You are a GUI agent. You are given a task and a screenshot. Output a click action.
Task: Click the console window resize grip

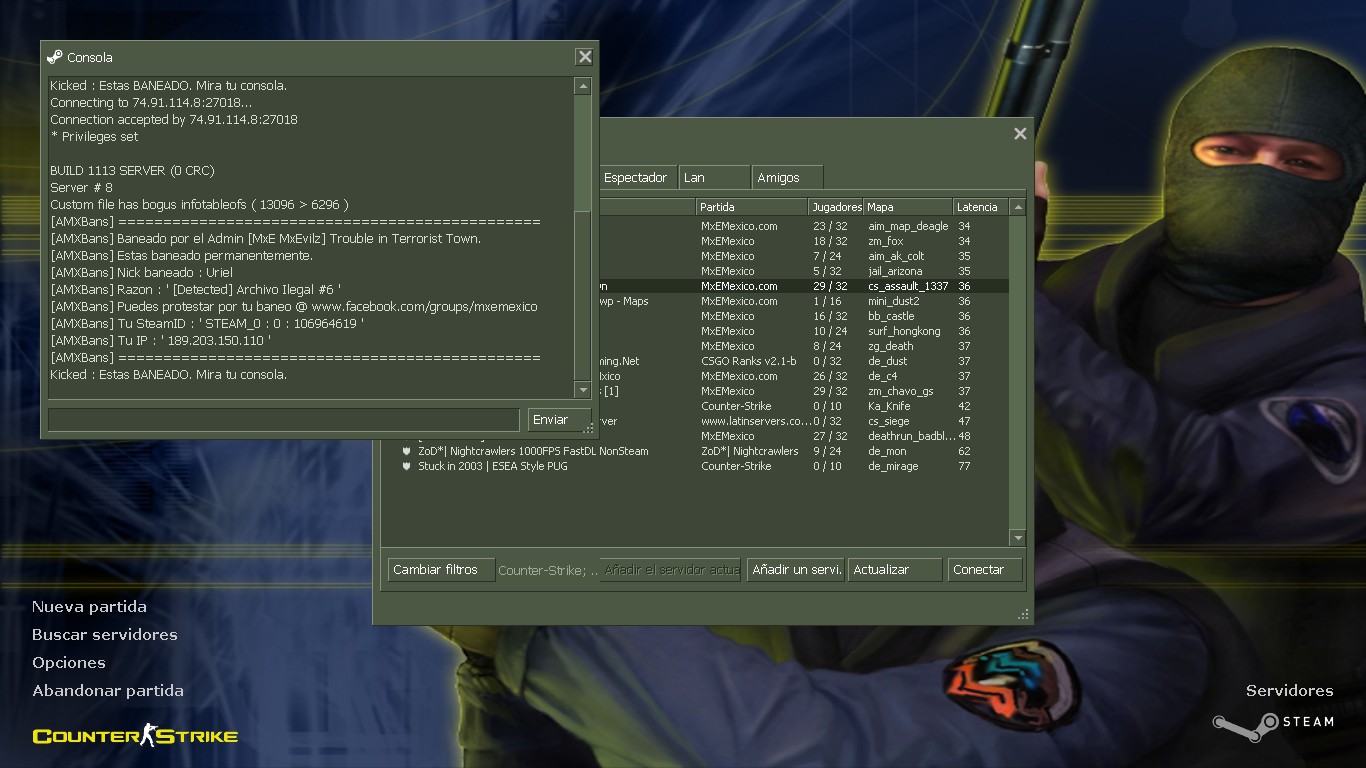588,428
